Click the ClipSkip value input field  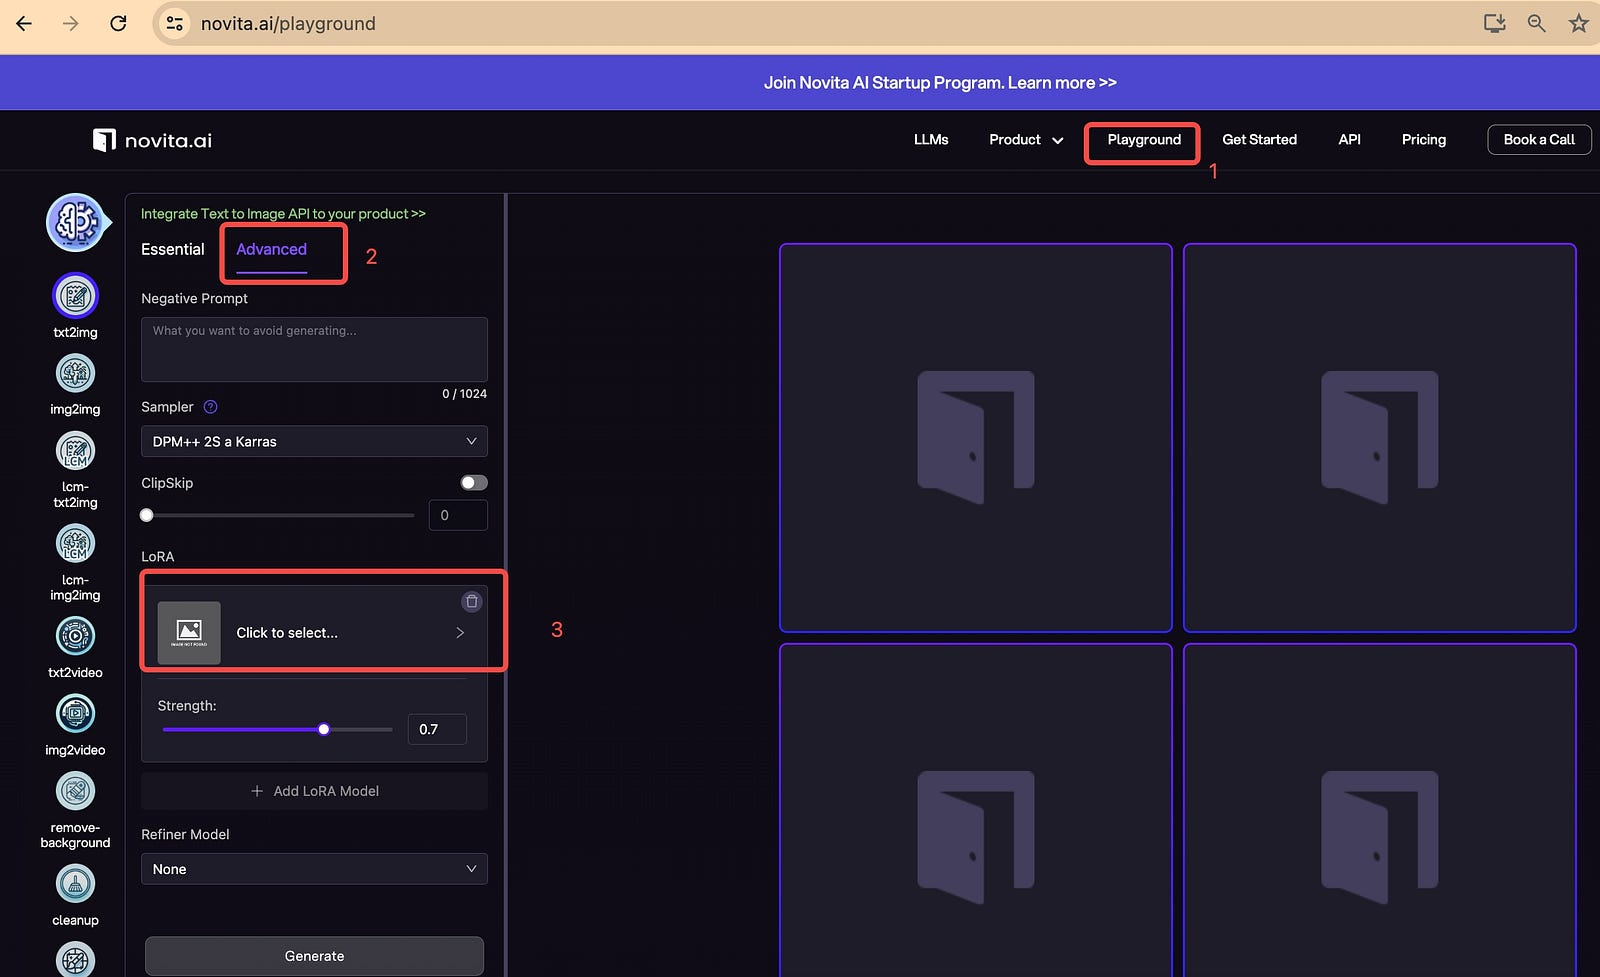click(458, 515)
